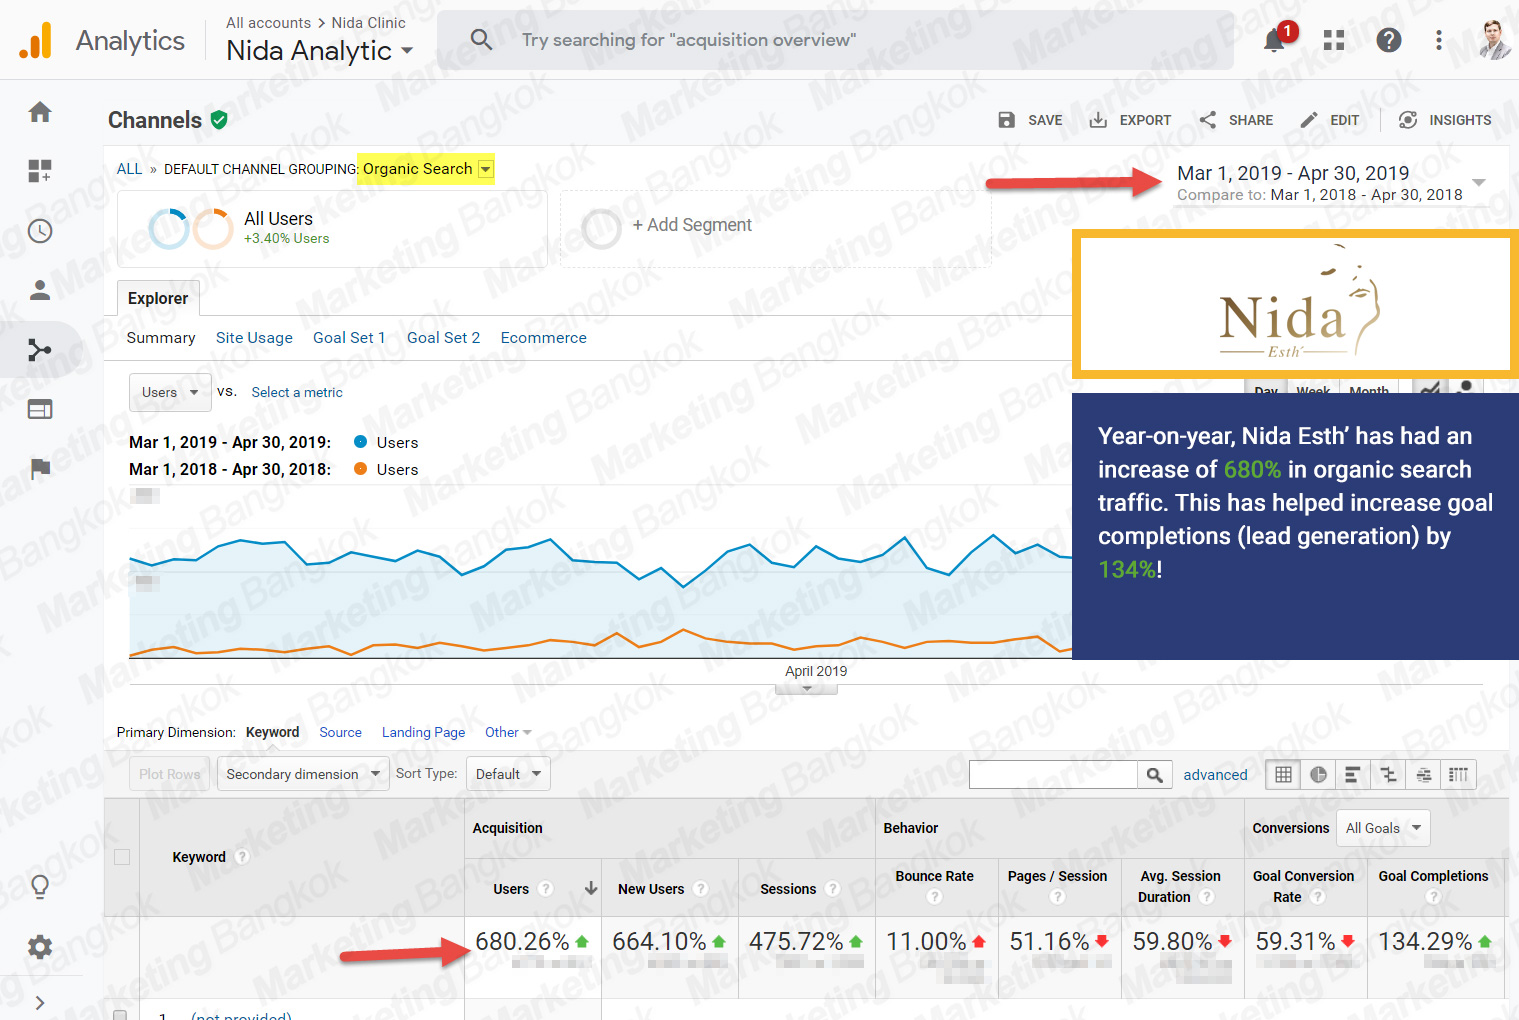The width and height of the screenshot is (1519, 1020).
Task: Click Add Segment
Action: [691, 226]
